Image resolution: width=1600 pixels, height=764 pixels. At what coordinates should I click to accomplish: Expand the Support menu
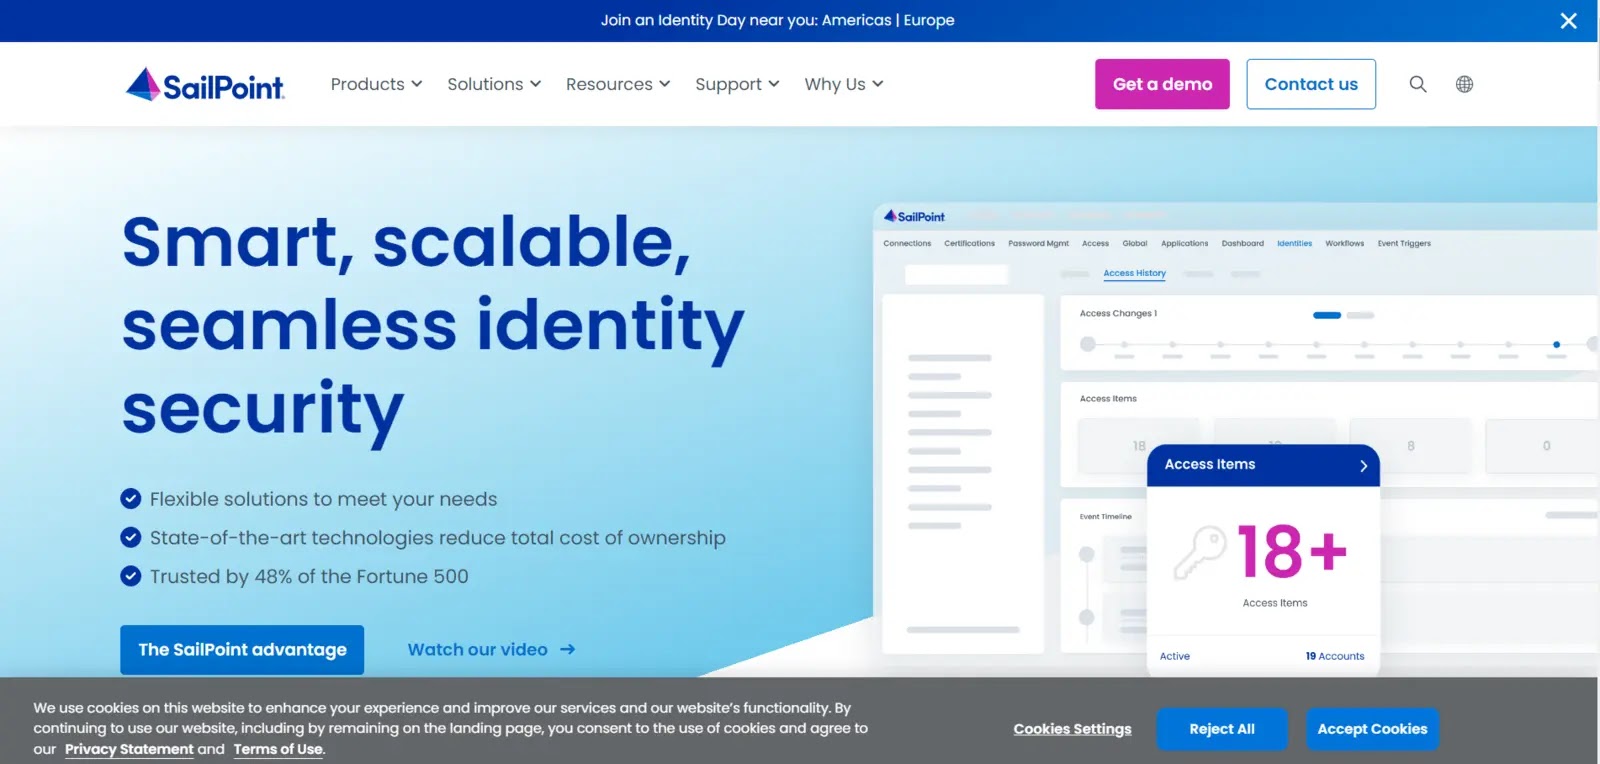click(x=737, y=84)
